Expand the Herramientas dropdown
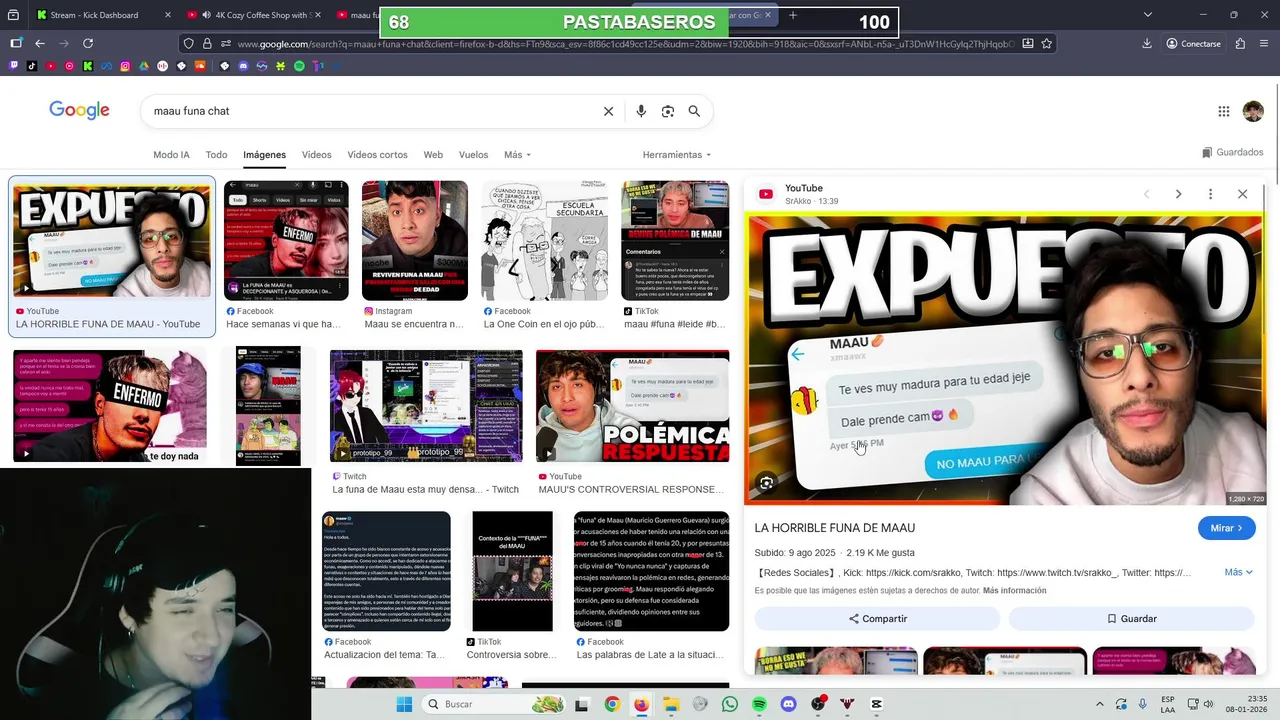Screen dimensions: 1280x720 point(677,155)
